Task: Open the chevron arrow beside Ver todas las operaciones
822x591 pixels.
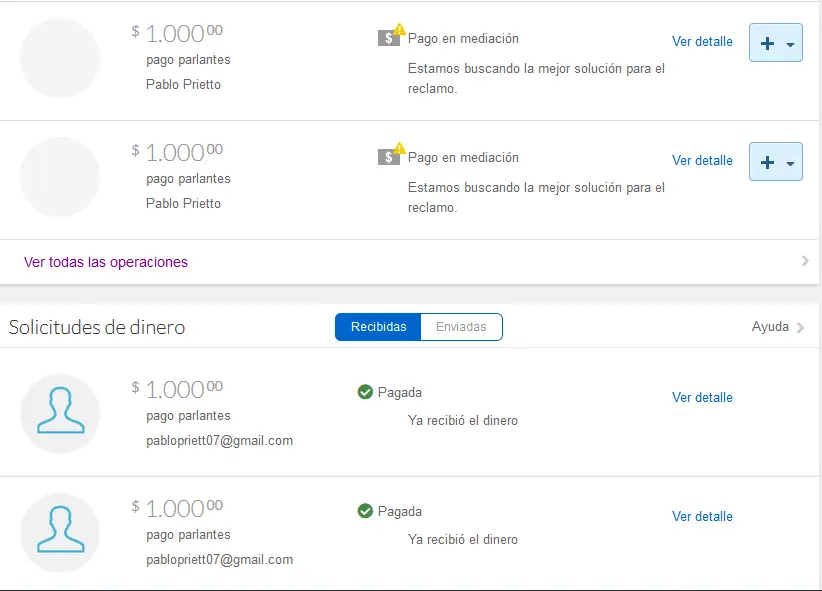Action: [805, 261]
